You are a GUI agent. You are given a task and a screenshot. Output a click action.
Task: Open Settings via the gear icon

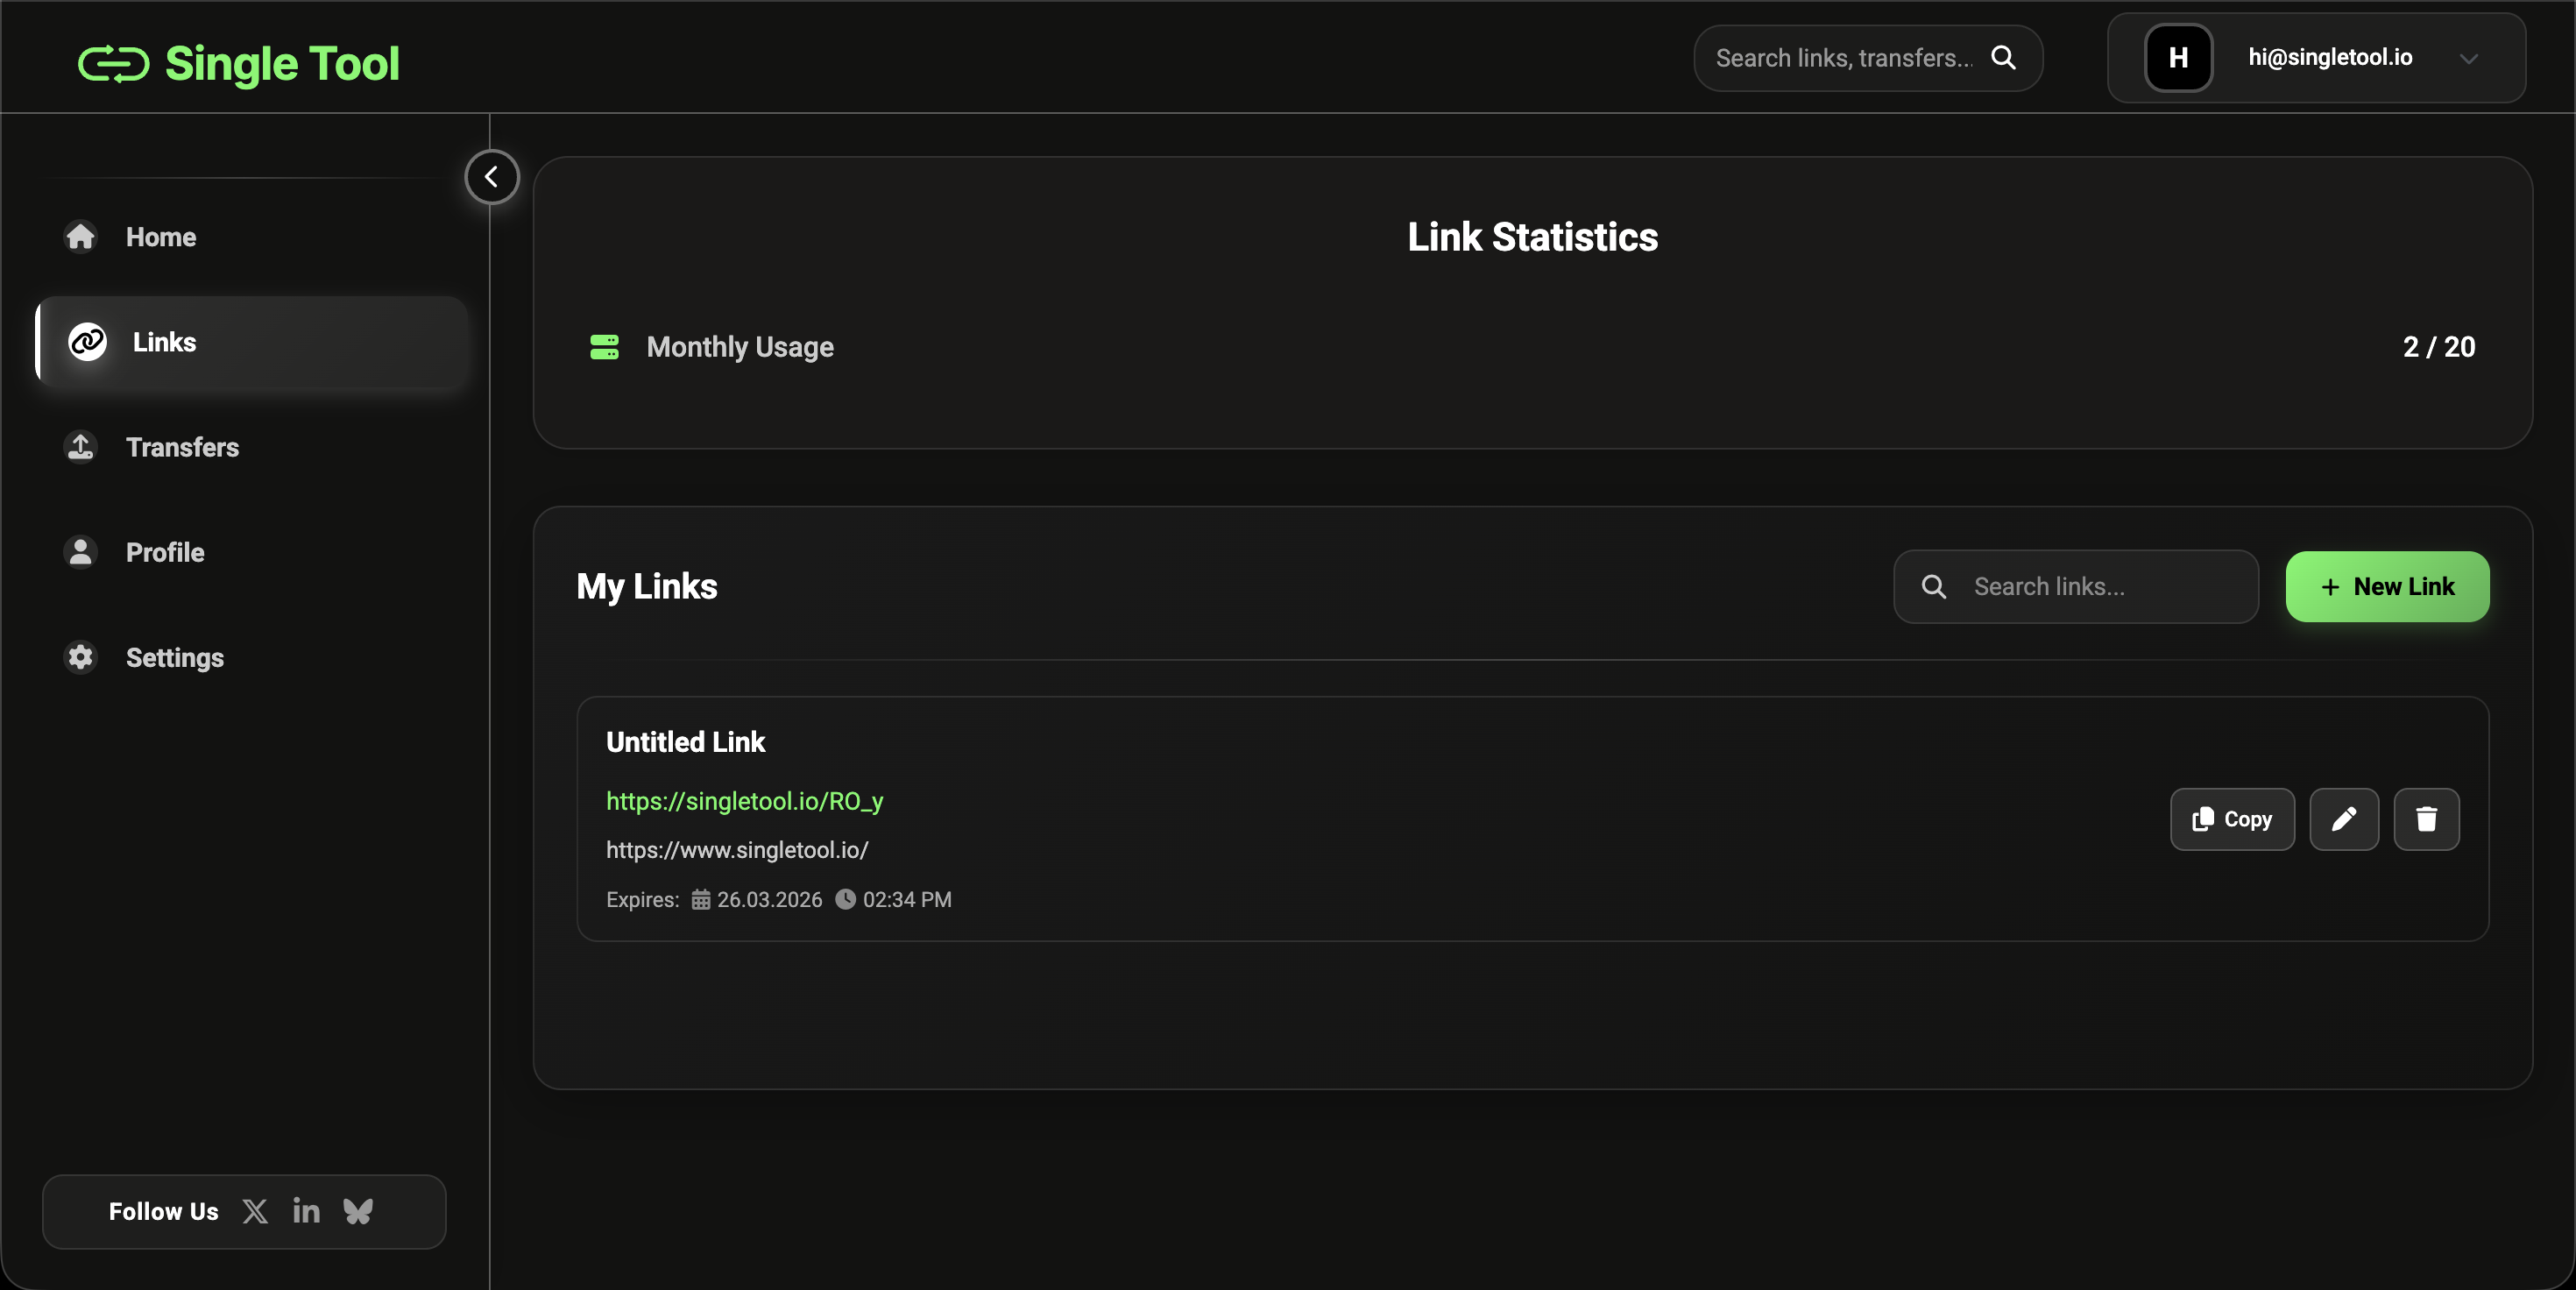tap(80, 657)
